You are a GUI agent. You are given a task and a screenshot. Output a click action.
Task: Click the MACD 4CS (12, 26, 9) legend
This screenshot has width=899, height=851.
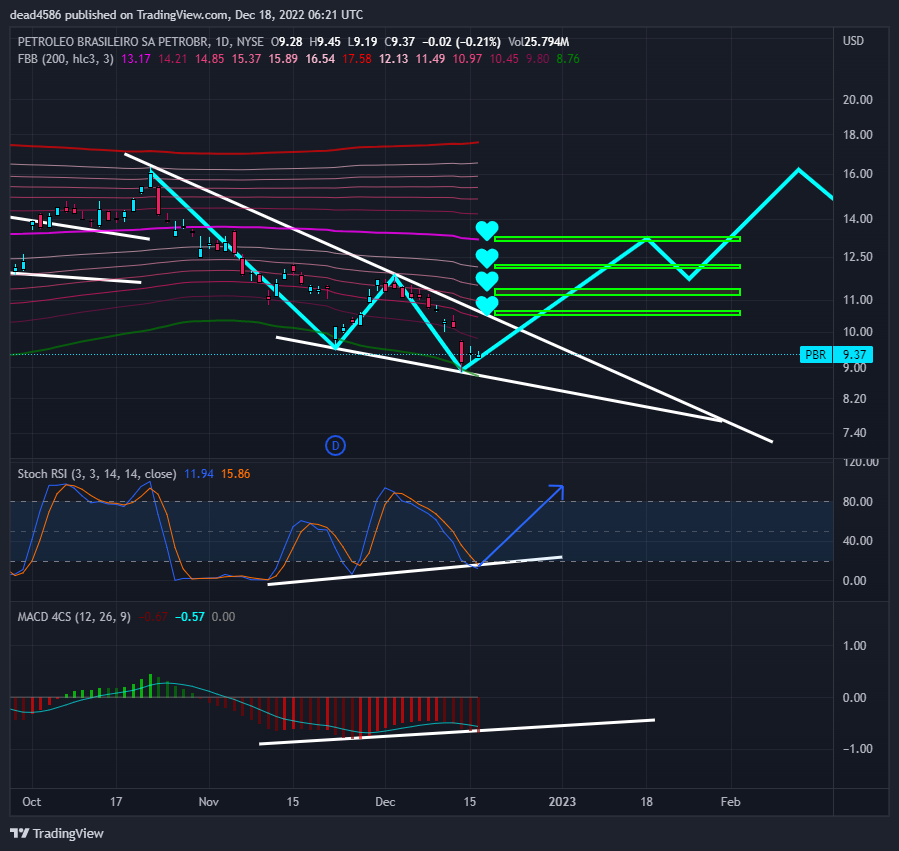[x=74, y=616]
